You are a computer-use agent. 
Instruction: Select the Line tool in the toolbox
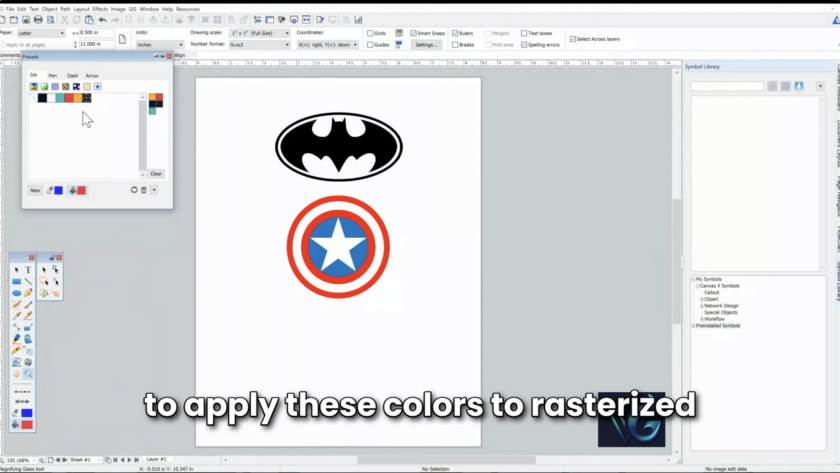pos(28,281)
